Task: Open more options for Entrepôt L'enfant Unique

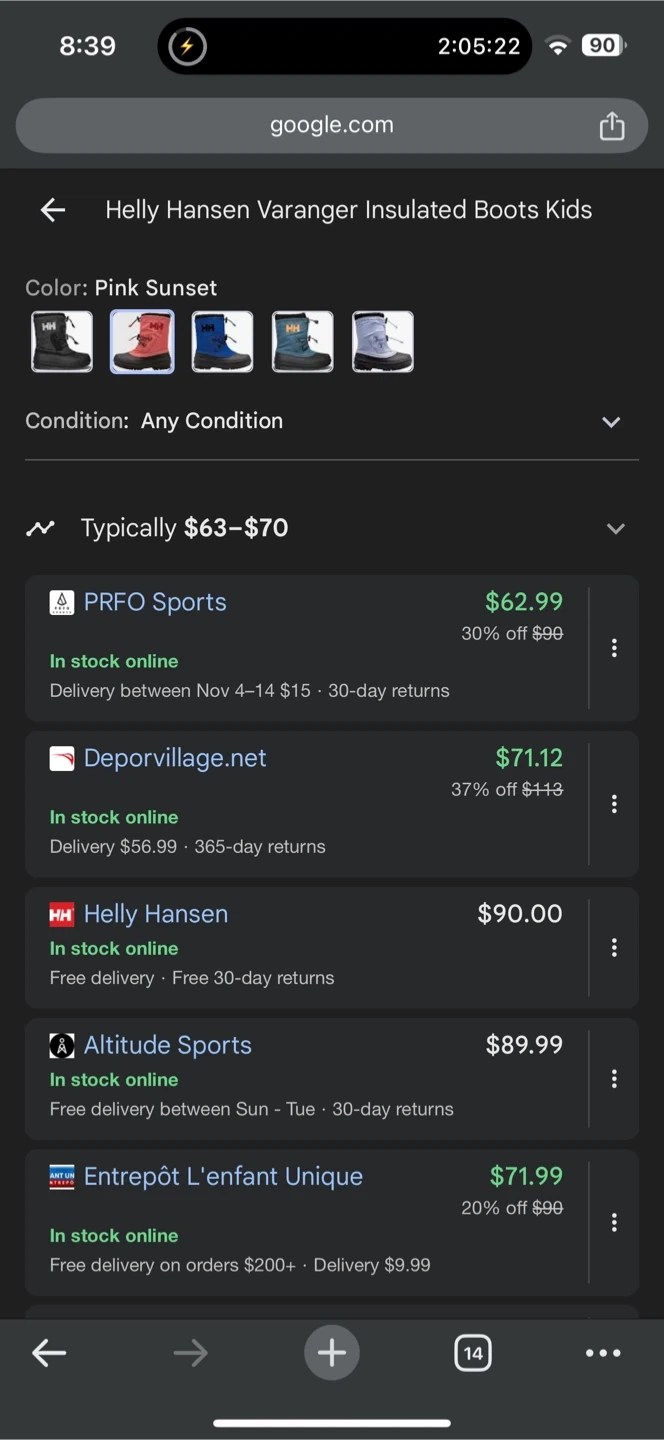Action: click(614, 1222)
